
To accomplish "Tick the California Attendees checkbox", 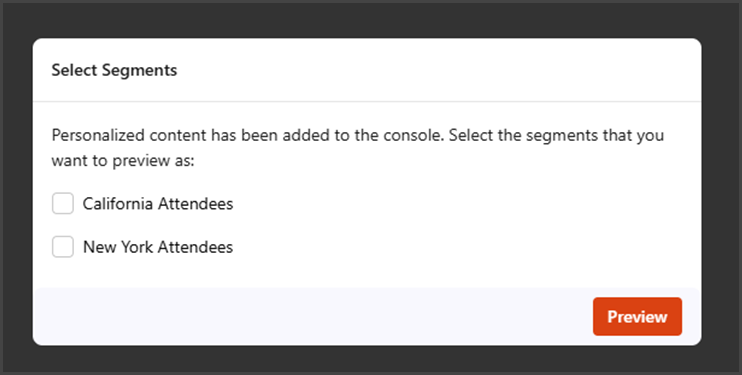I will [62, 204].
